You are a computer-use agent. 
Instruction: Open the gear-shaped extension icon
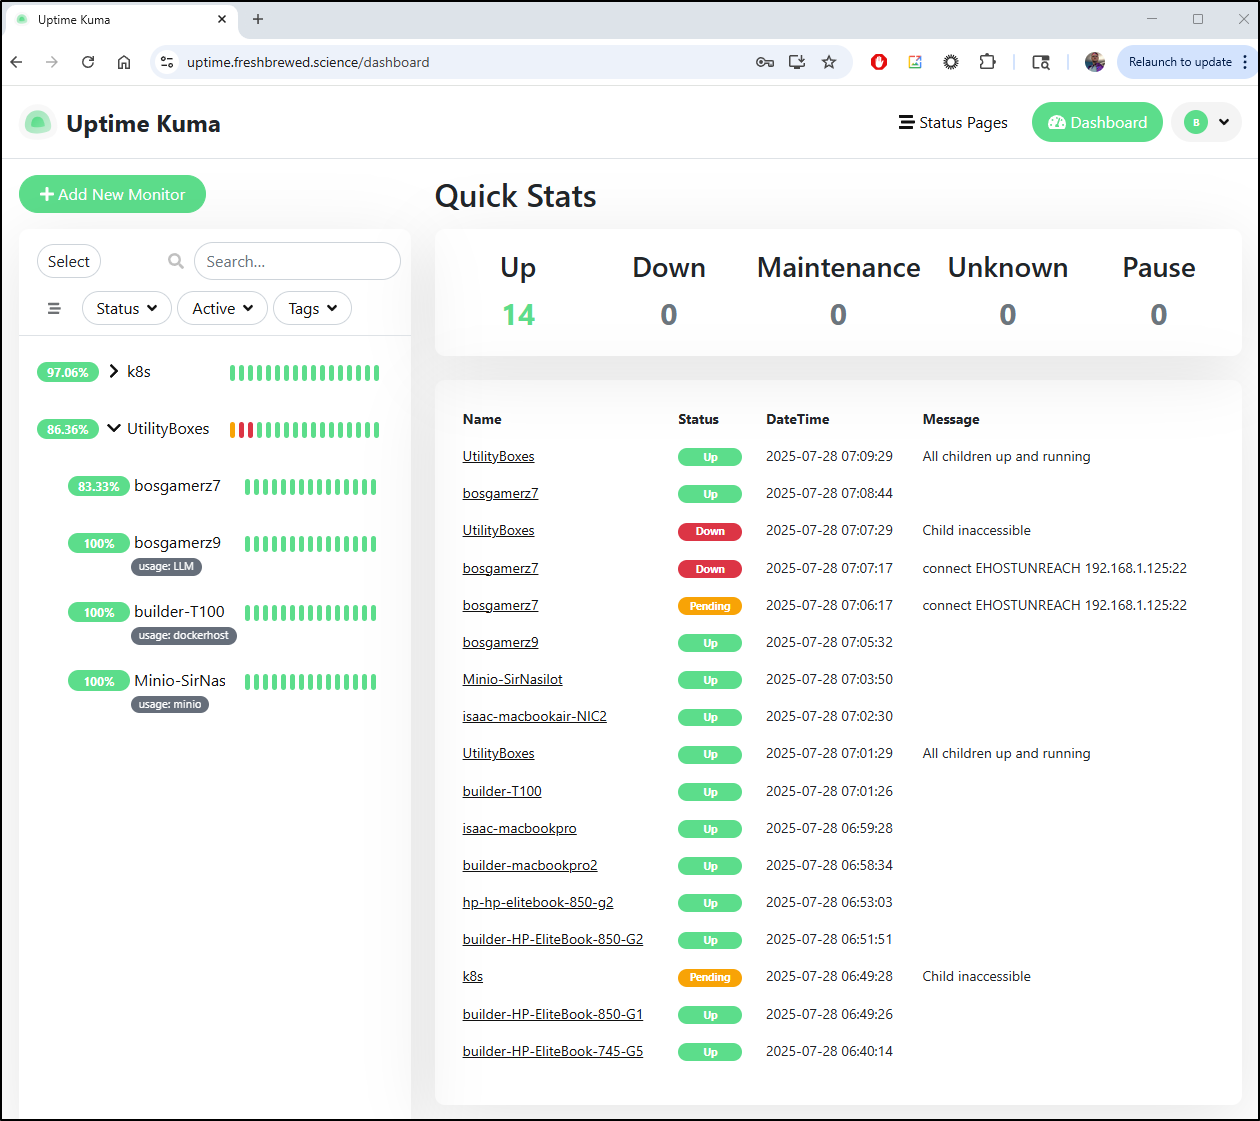tap(951, 62)
